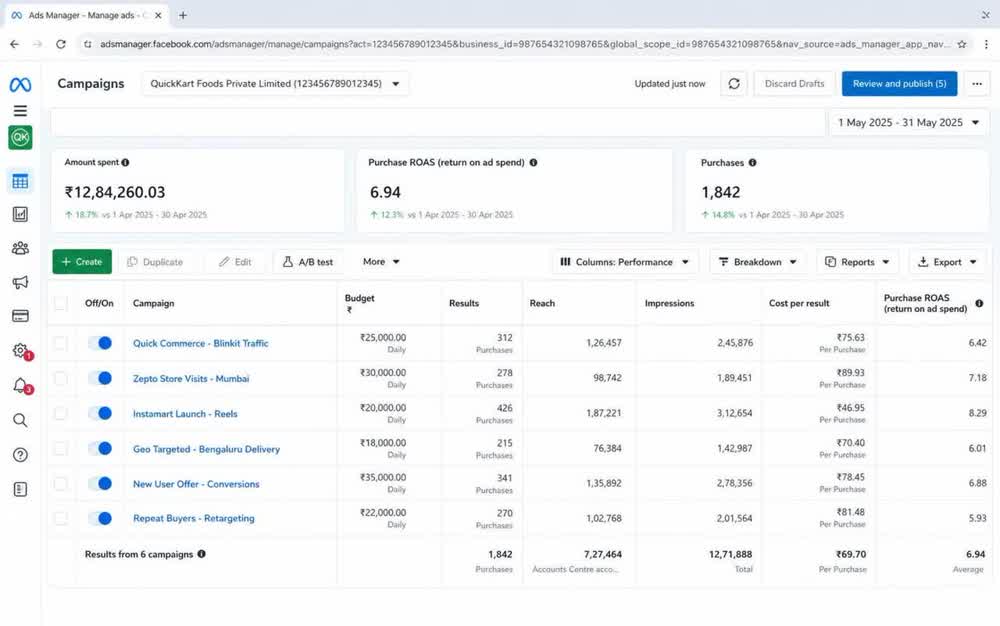Open the hamburger menu in sidebar

coord(20,111)
